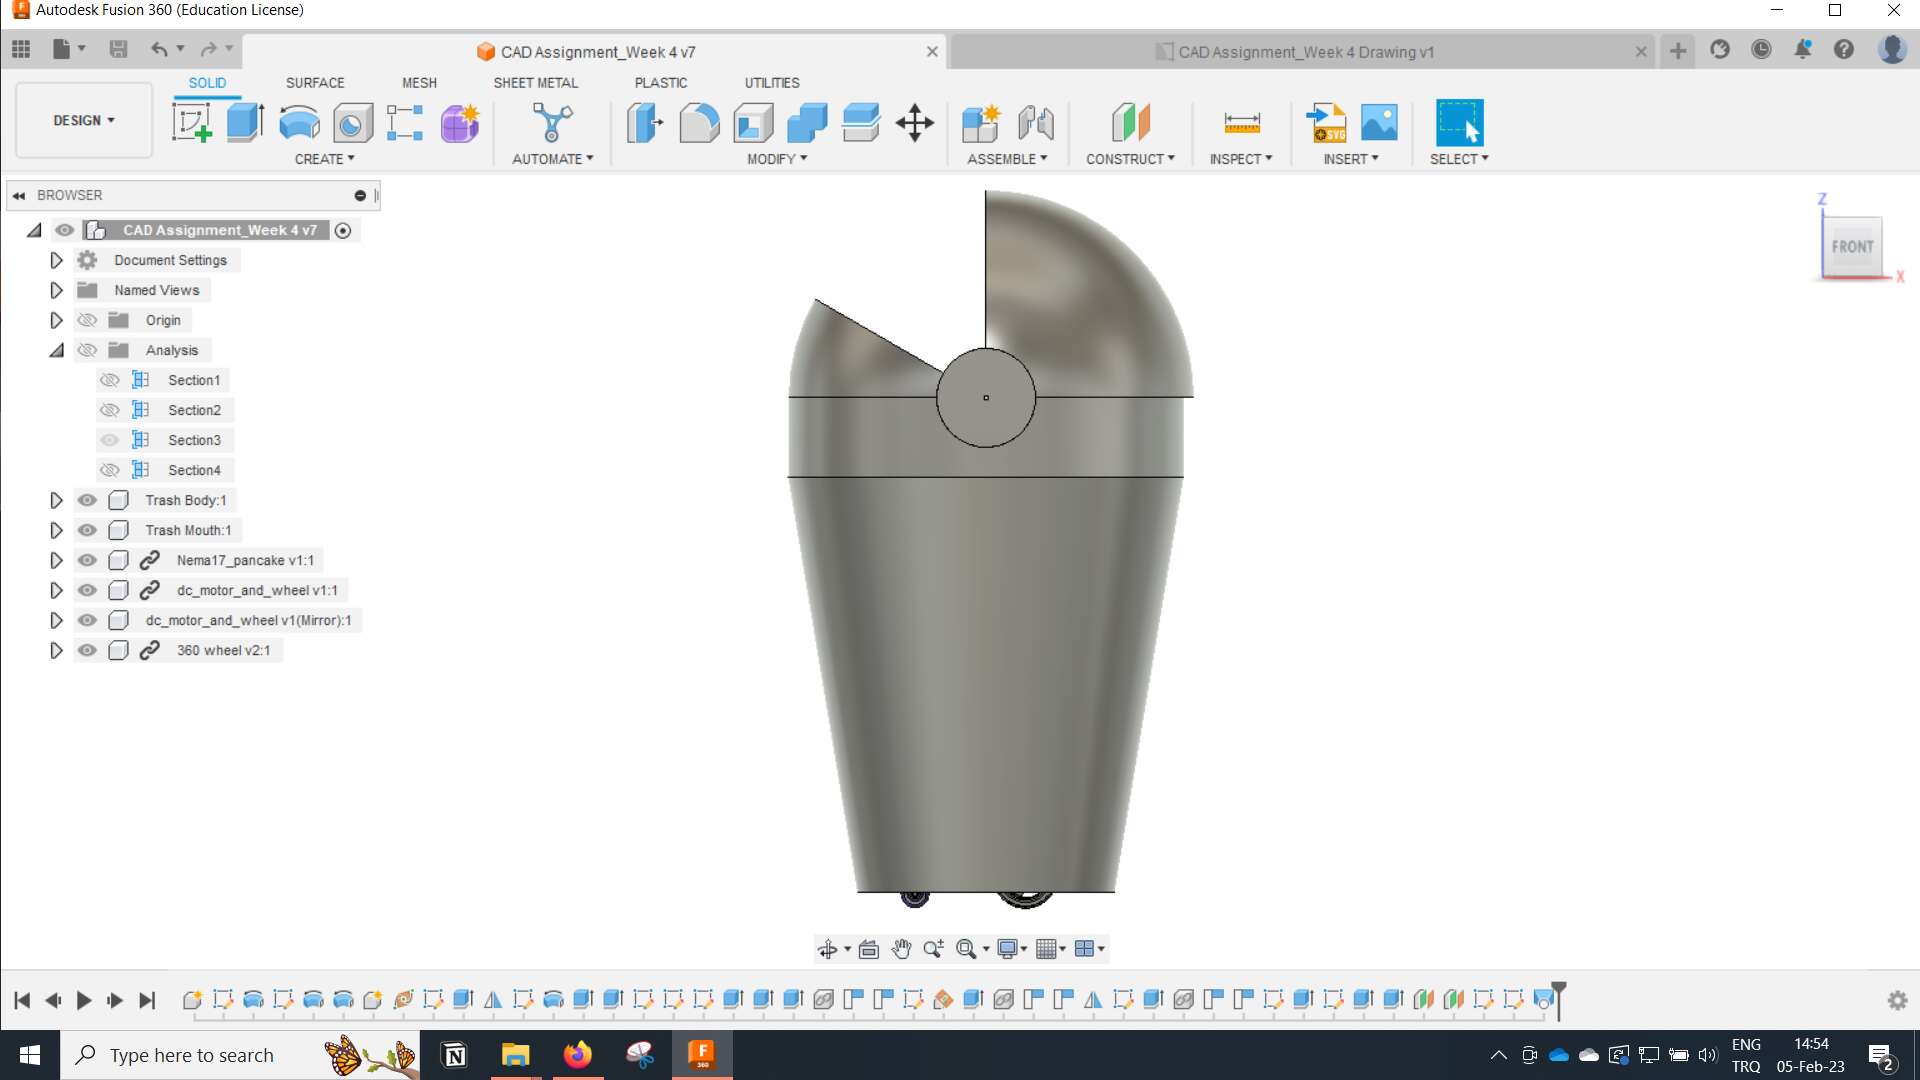This screenshot has height=1080, width=1920.
Task: Select the Shell tool
Action: [753, 123]
